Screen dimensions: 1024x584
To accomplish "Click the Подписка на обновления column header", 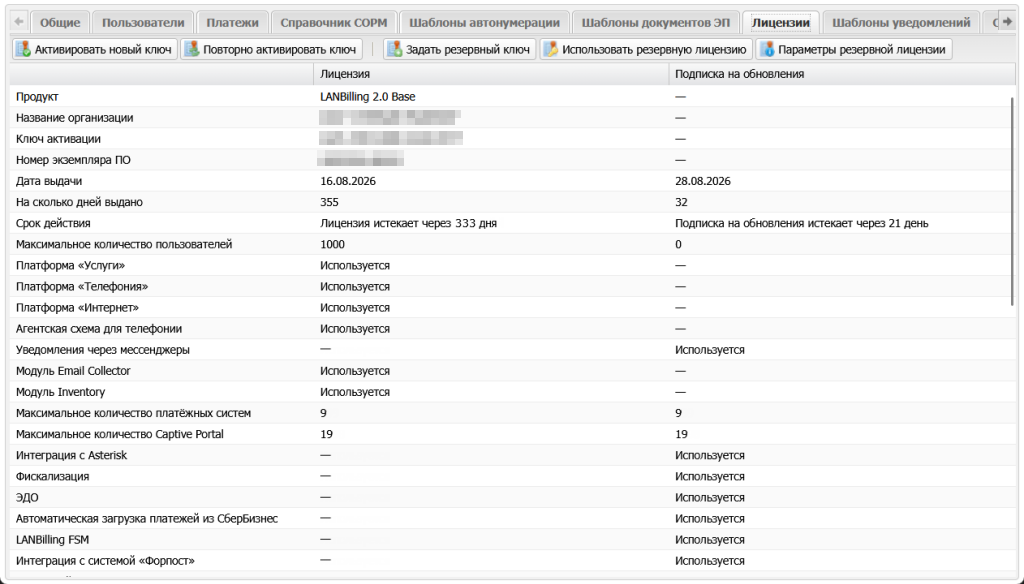I will 842,74.
